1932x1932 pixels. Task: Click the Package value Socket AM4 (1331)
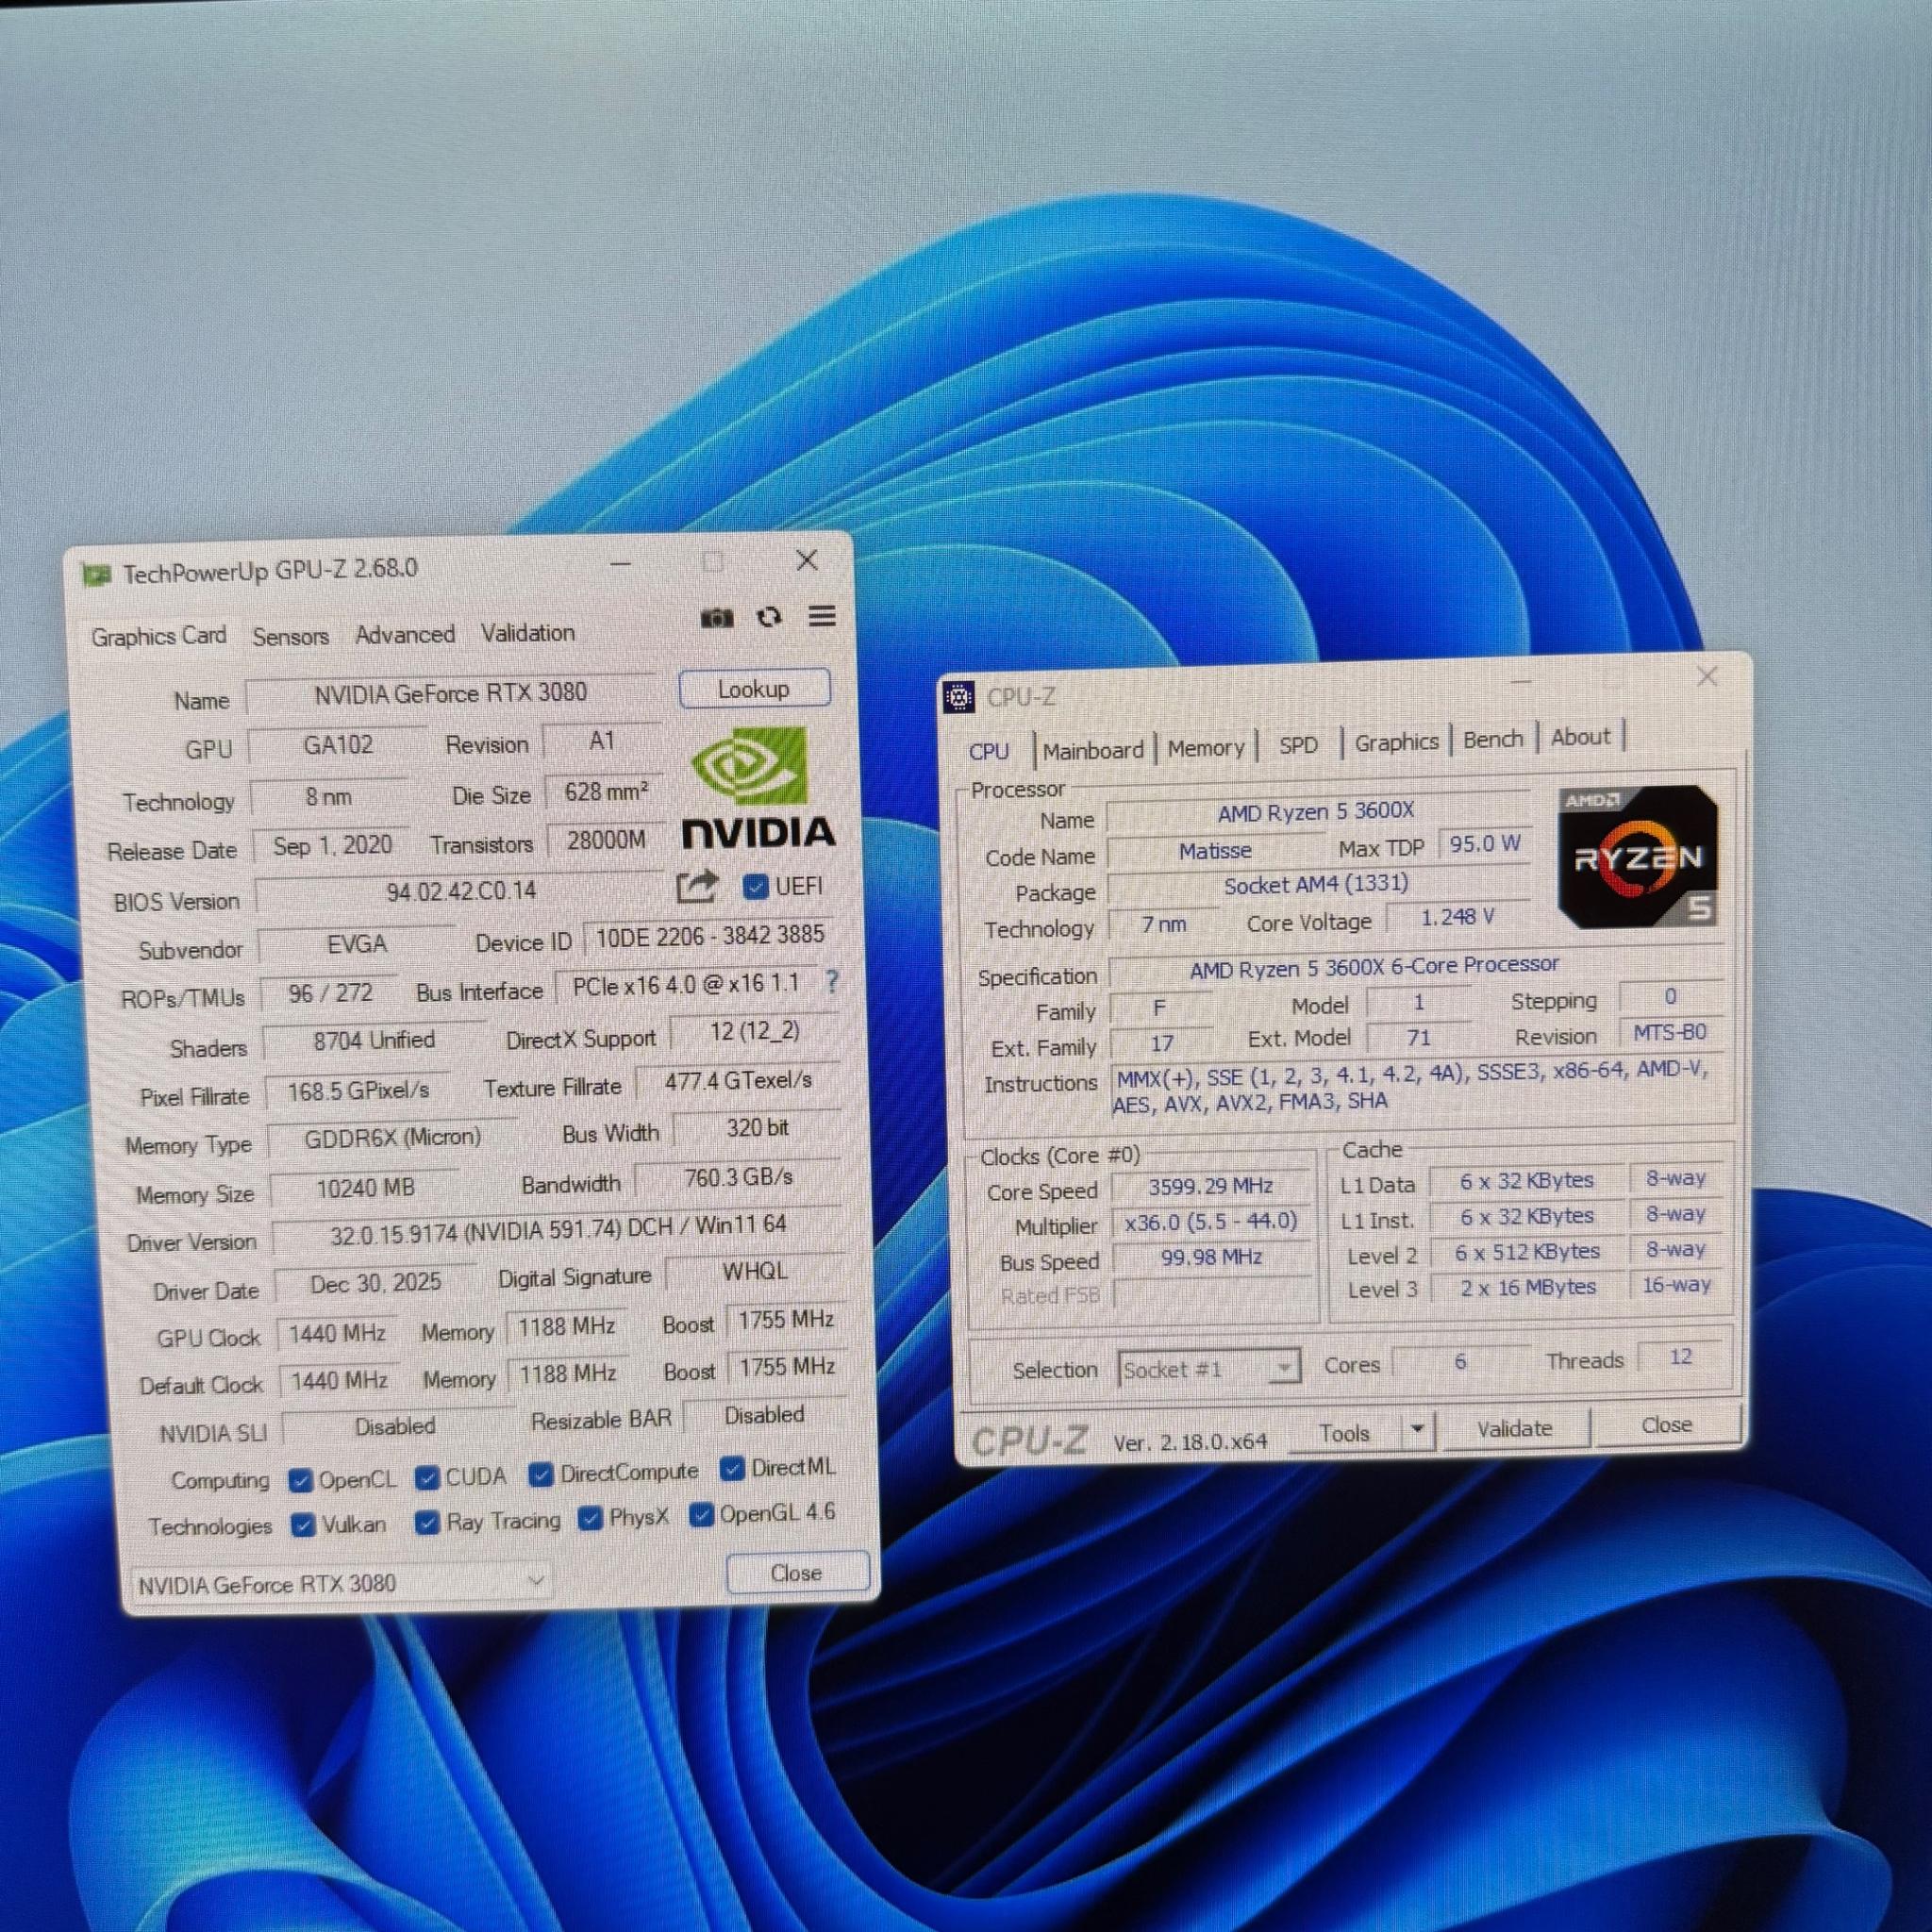click(1316, 885)
